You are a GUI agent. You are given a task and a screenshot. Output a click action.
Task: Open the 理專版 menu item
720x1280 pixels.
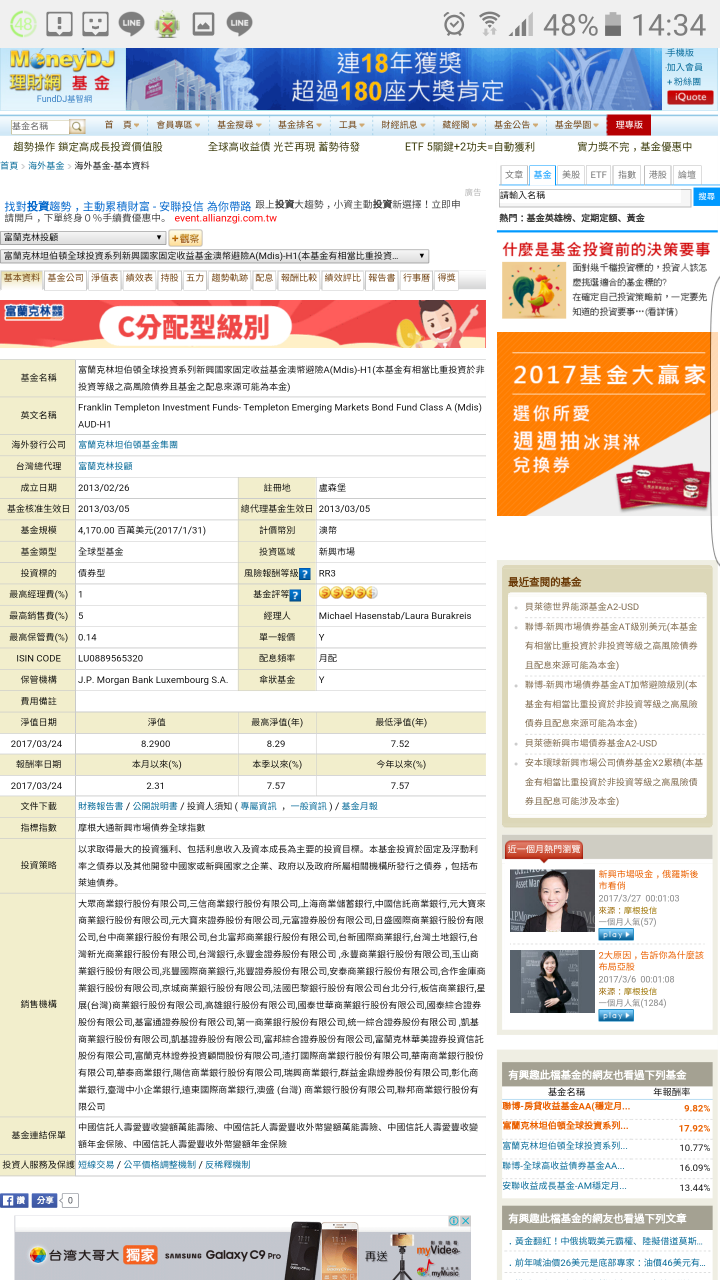(x=629, y=125)
